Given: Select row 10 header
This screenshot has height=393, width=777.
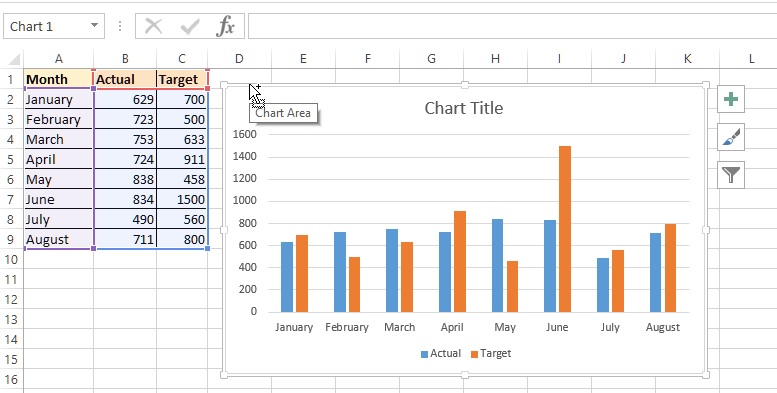Looking at the screenshot, I should coord(11,259).
